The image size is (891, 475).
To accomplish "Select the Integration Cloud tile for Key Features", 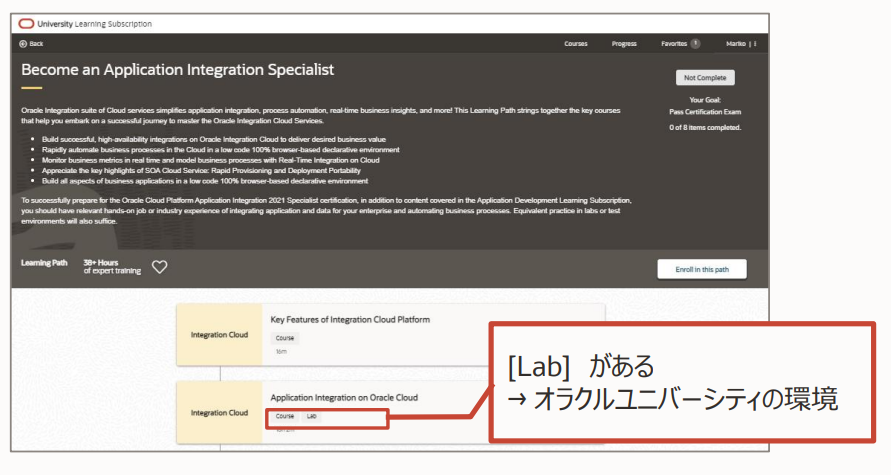I will tap(219, 335).
